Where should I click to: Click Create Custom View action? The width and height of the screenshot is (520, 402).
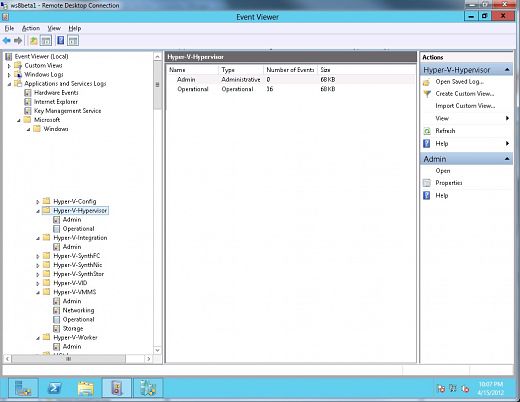(465, 94)
